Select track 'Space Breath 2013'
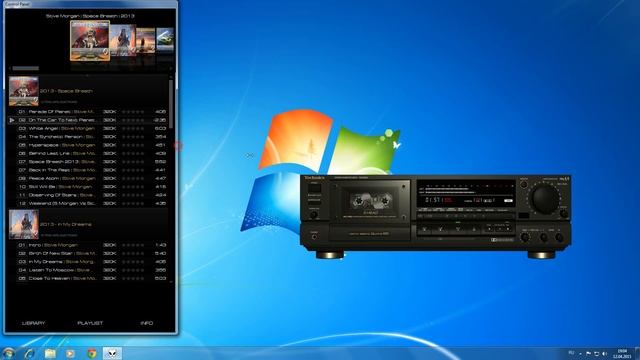Screen dimensions: 640x360 pyautogui.click(x=88, y=162)
